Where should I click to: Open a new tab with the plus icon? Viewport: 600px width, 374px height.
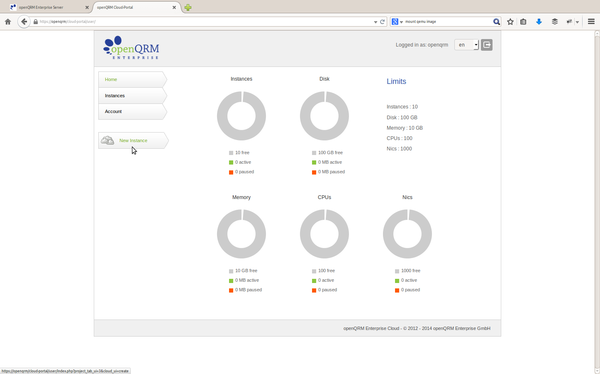188,7
